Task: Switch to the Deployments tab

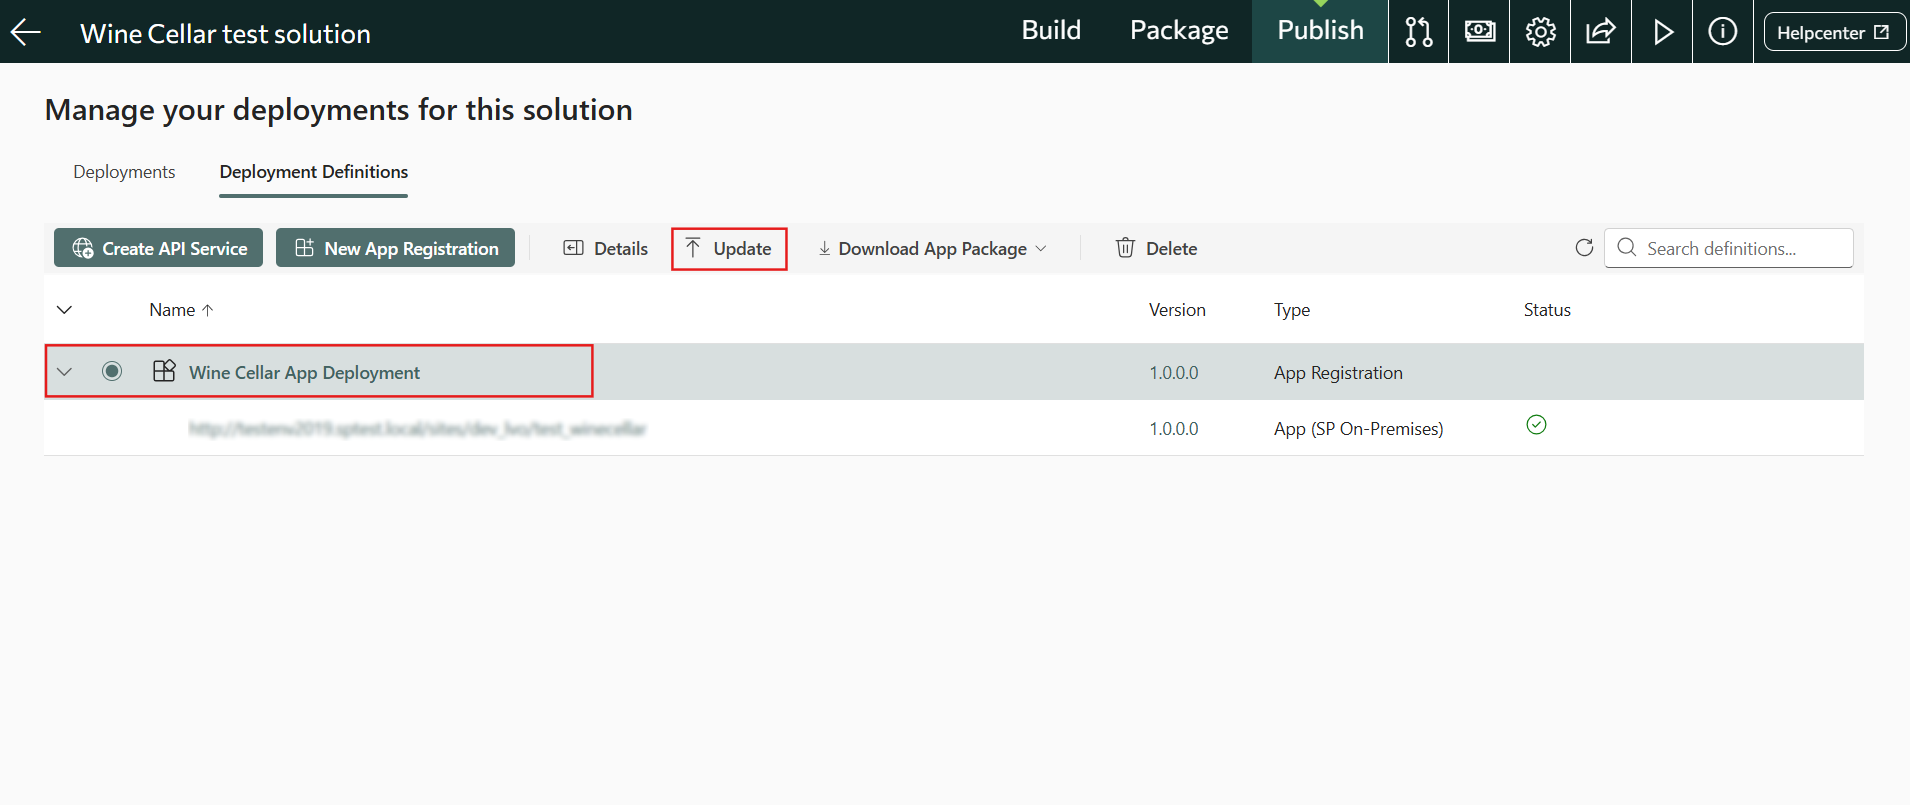Action: [124, 172]
